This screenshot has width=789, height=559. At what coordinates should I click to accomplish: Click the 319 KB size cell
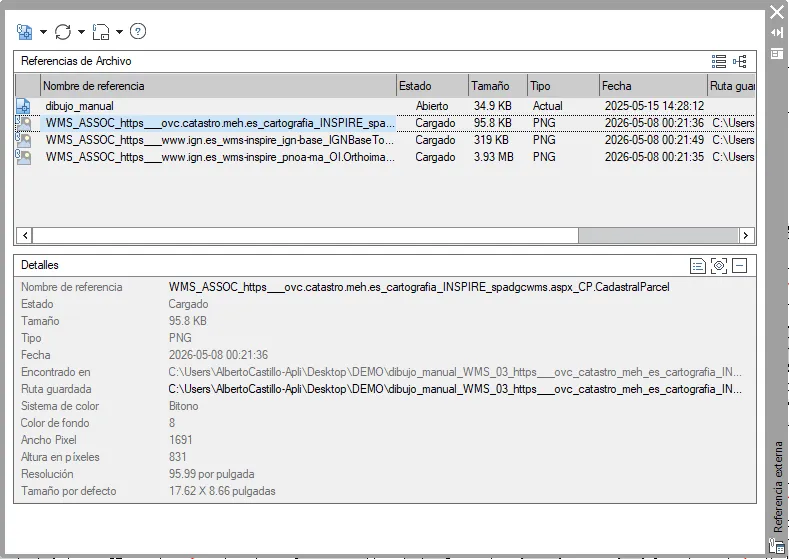491,140
